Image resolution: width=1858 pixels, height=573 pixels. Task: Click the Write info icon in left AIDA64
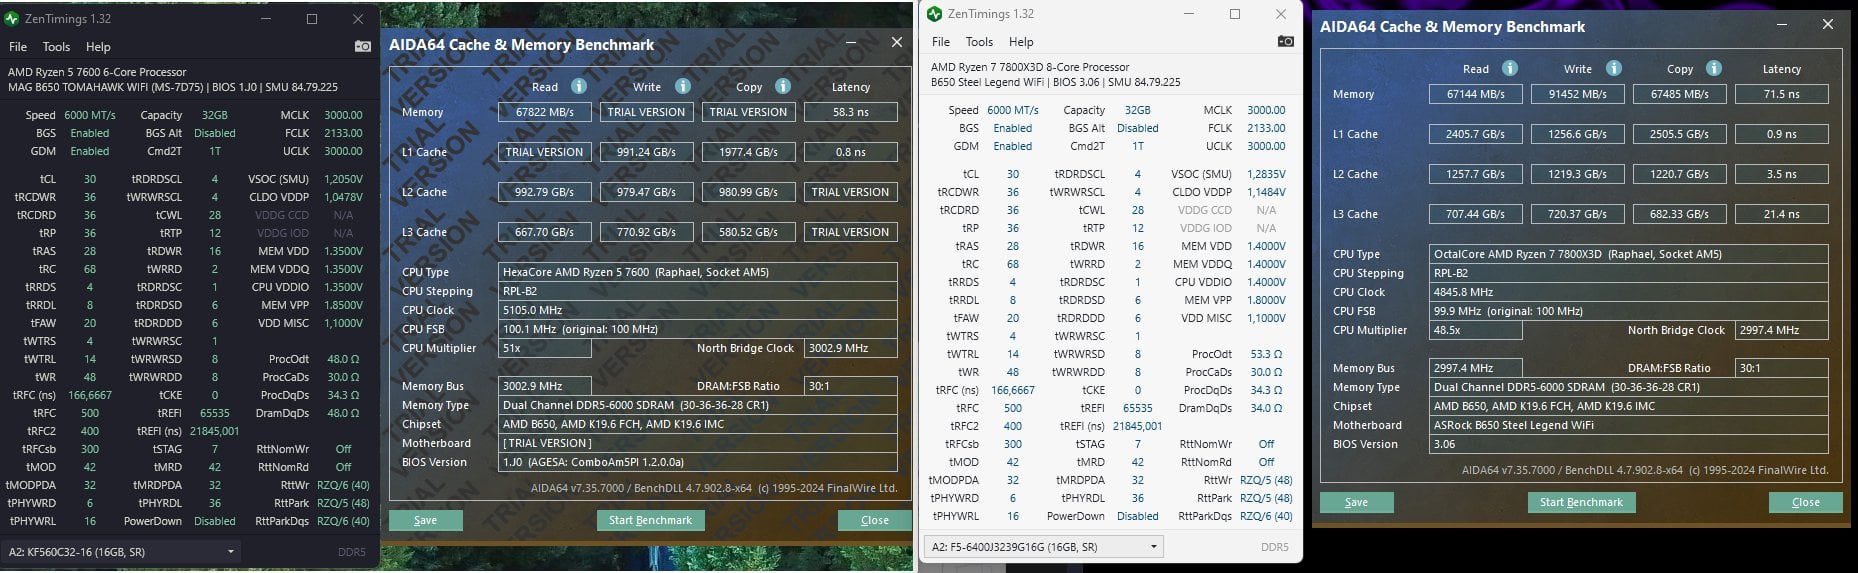coord(683,86)
